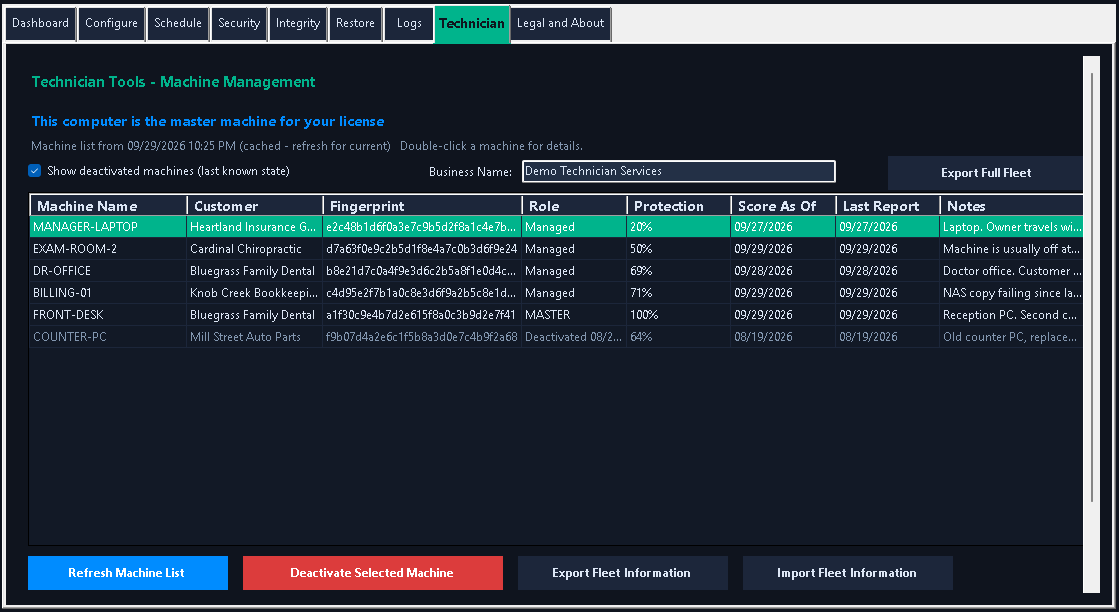
Task: Sort by Notes column header
Action: pyautogui.click(x=1011, y=205)
